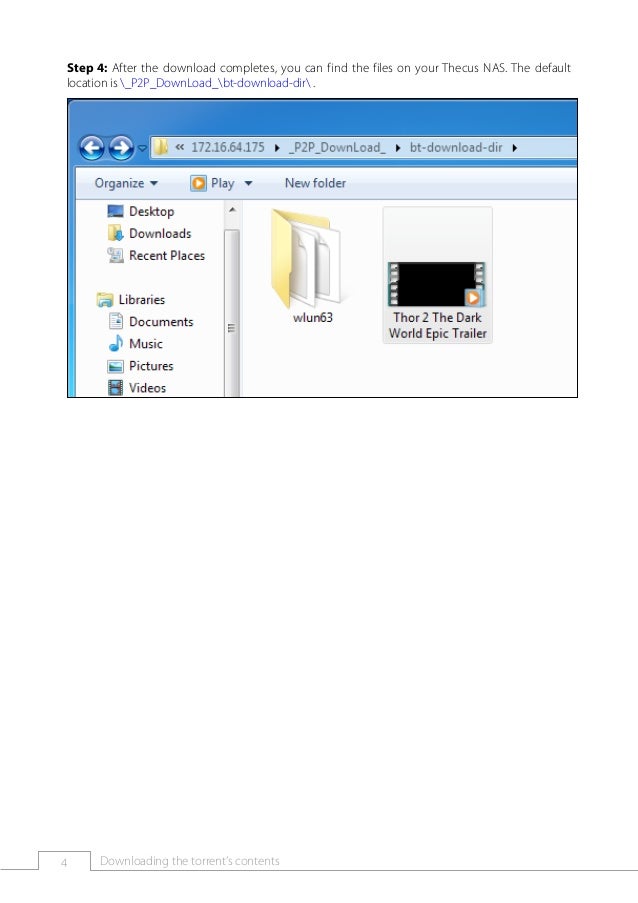Open the Organize menu
638x903 pixels.
tap(126, 183)
